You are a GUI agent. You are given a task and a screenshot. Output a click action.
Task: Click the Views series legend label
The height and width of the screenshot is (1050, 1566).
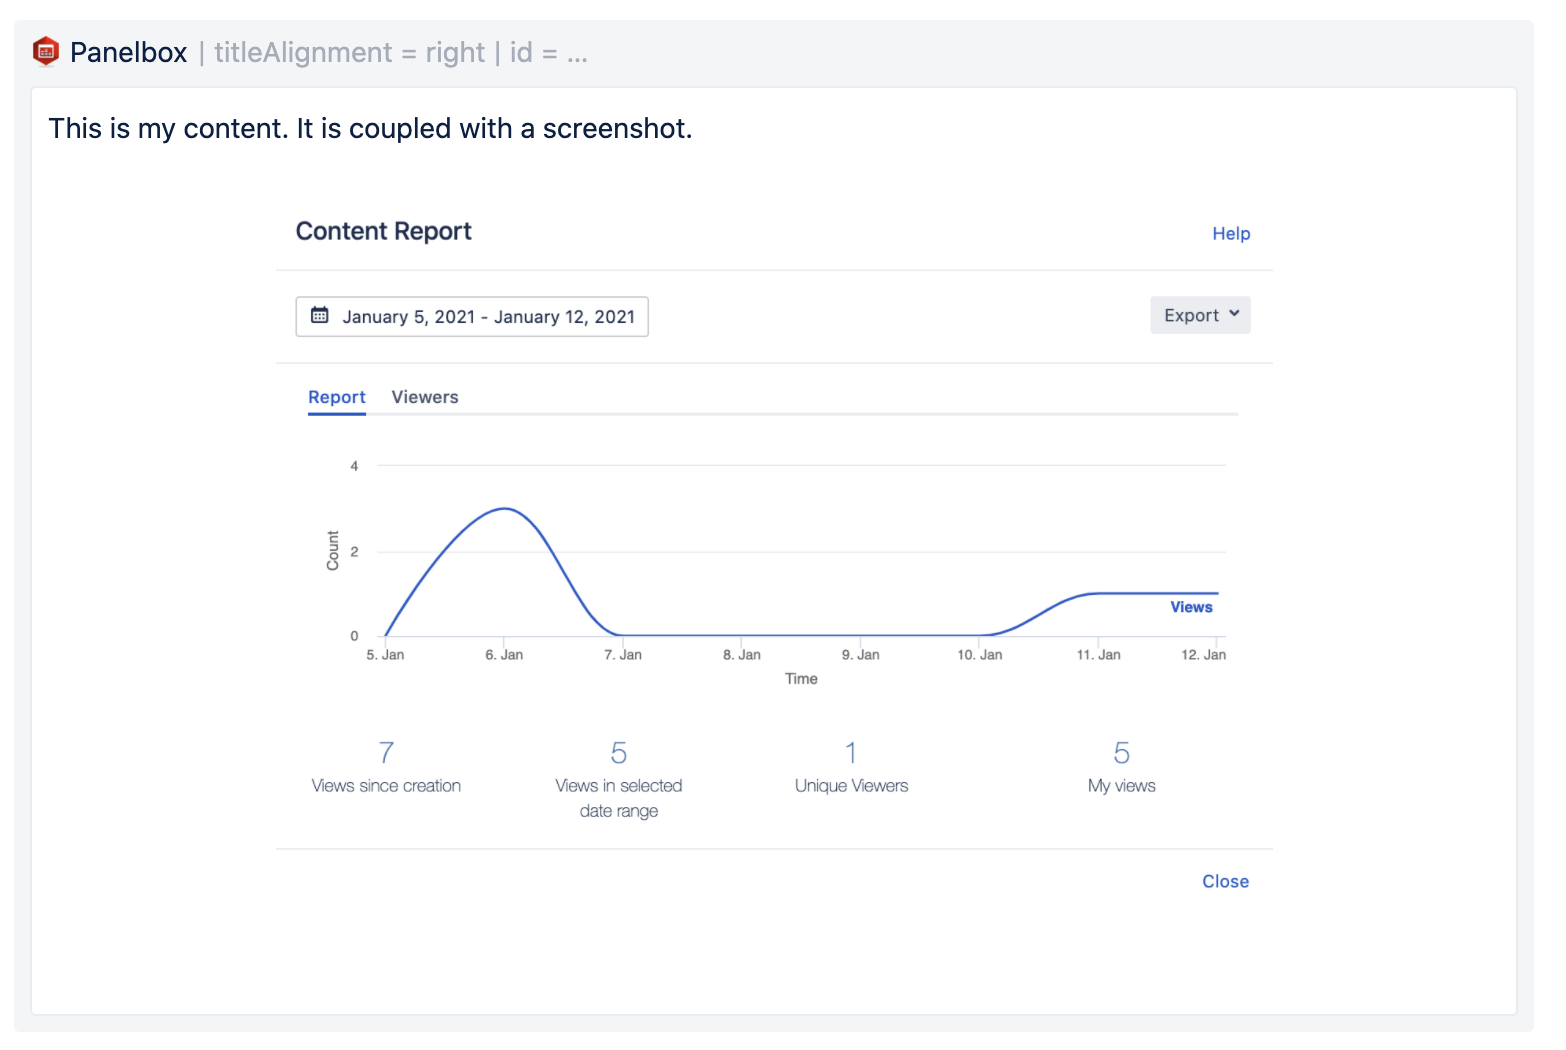[1190, 607]
